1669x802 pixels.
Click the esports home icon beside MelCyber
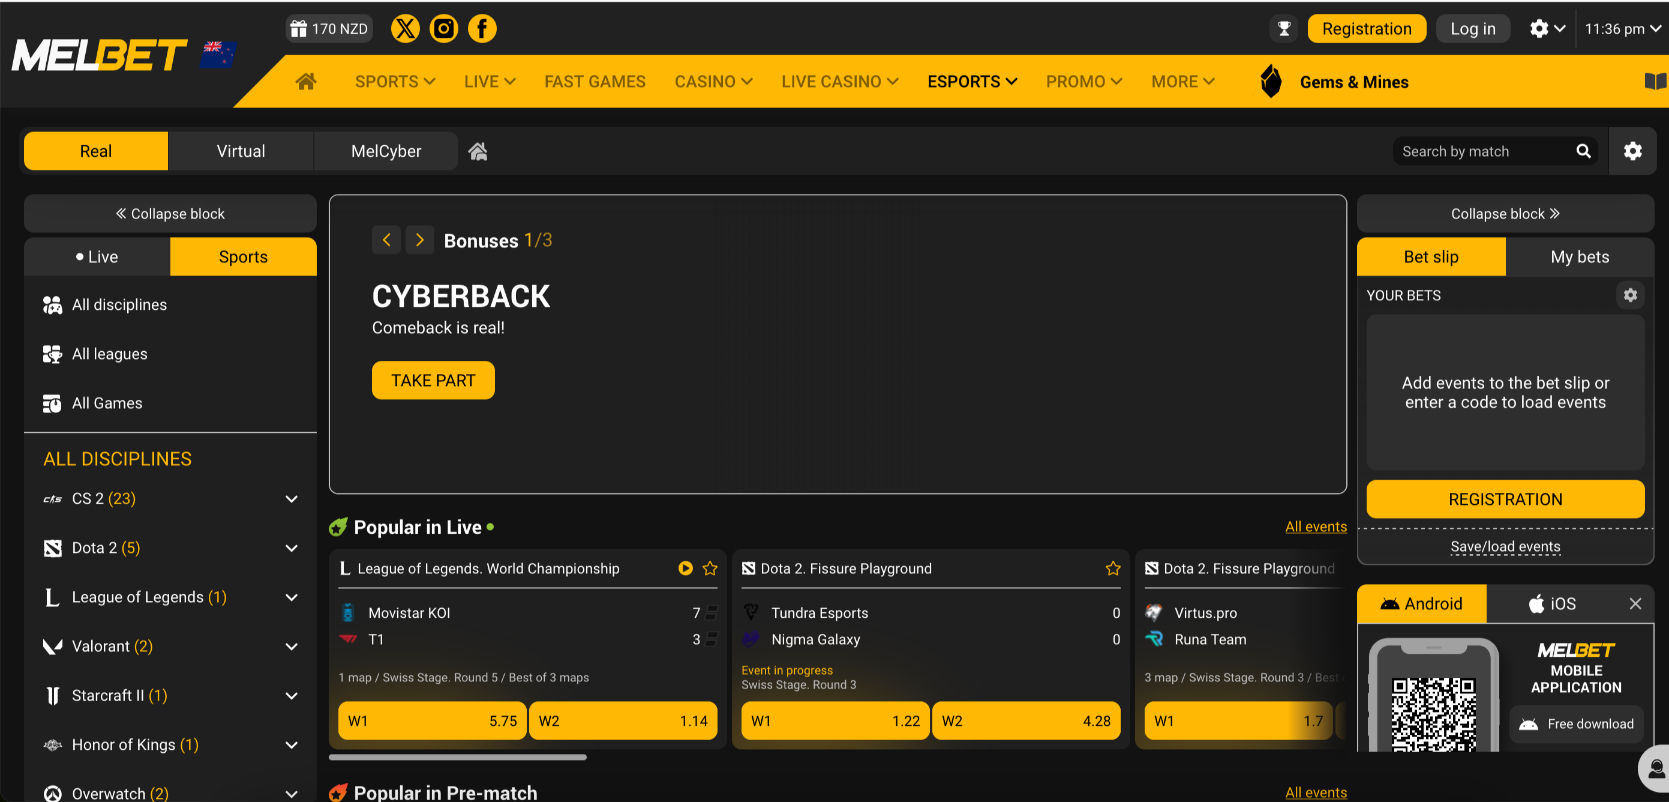[478, 152]
